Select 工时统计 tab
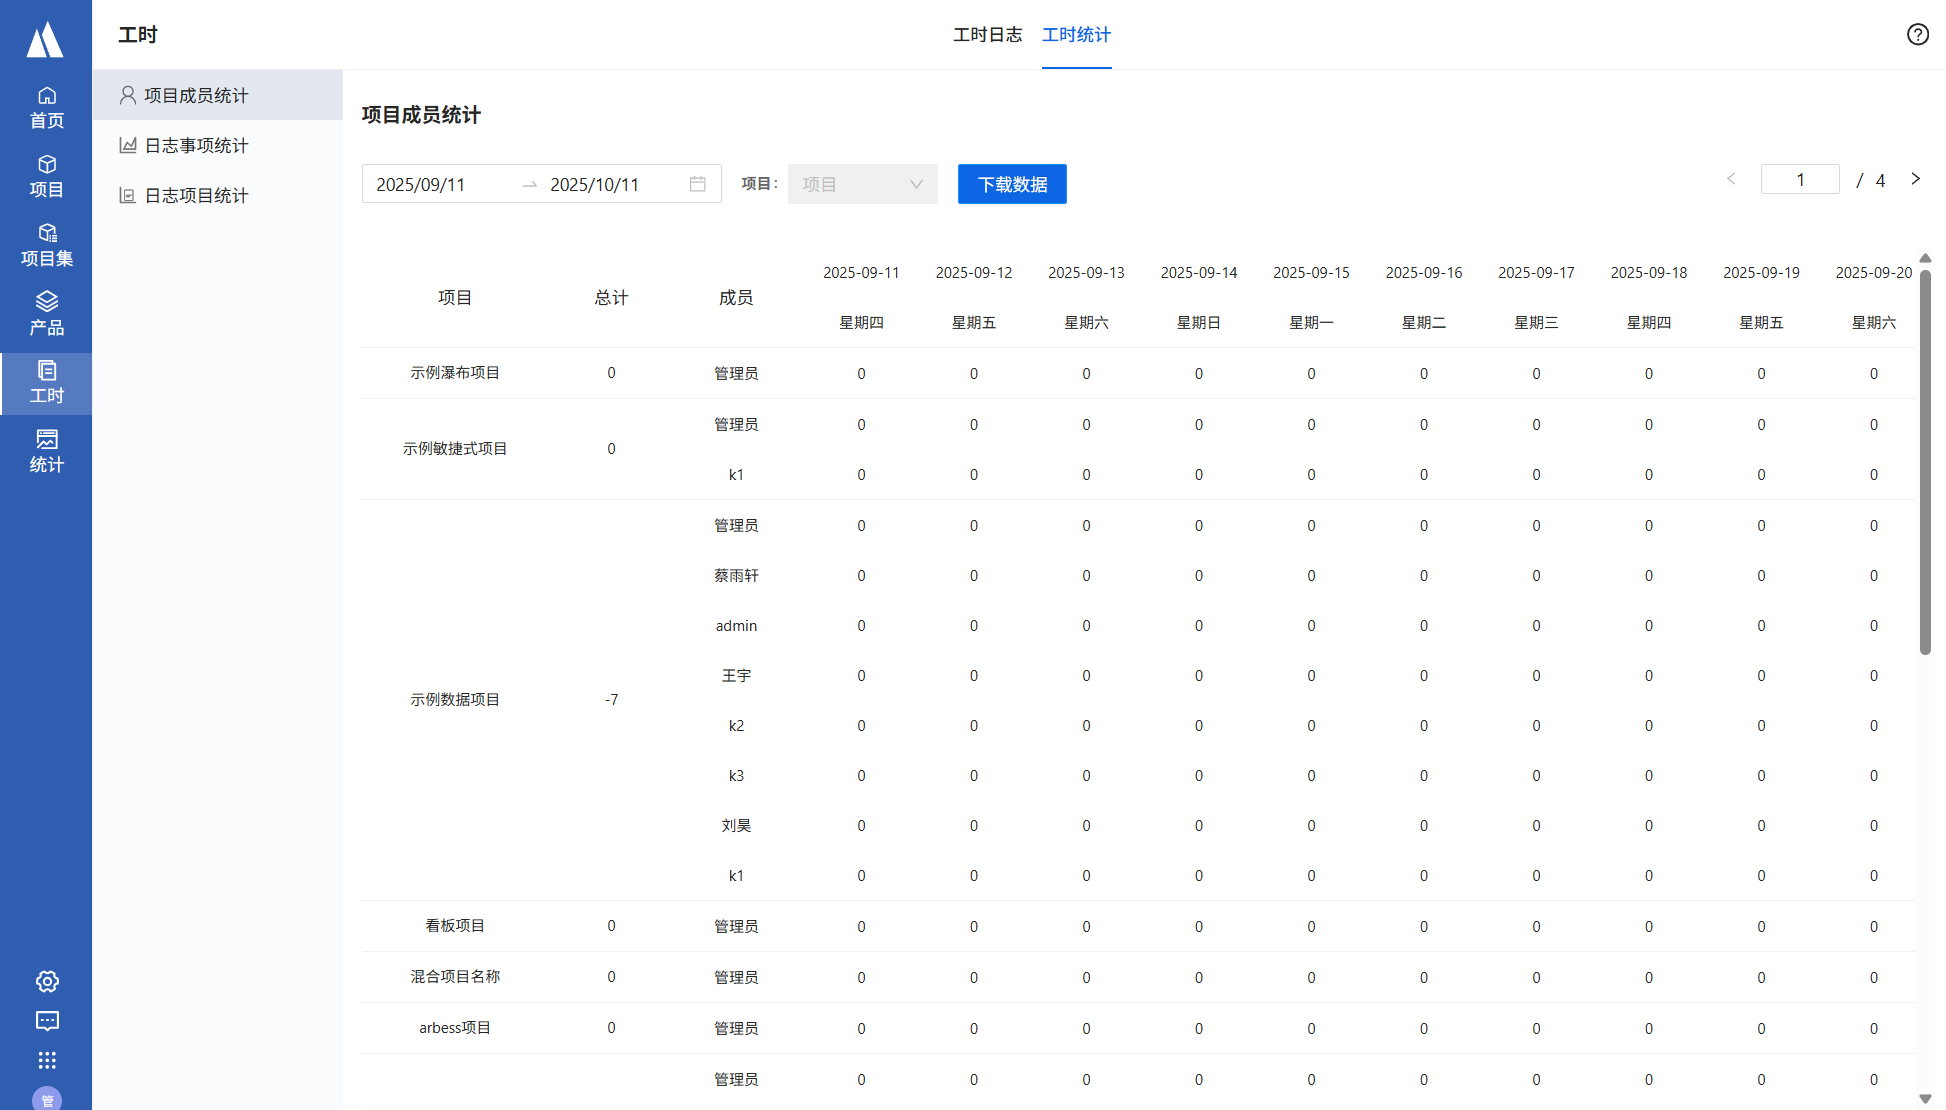Screen dimensions: 1946x1110 click(x=1076, y=35)
